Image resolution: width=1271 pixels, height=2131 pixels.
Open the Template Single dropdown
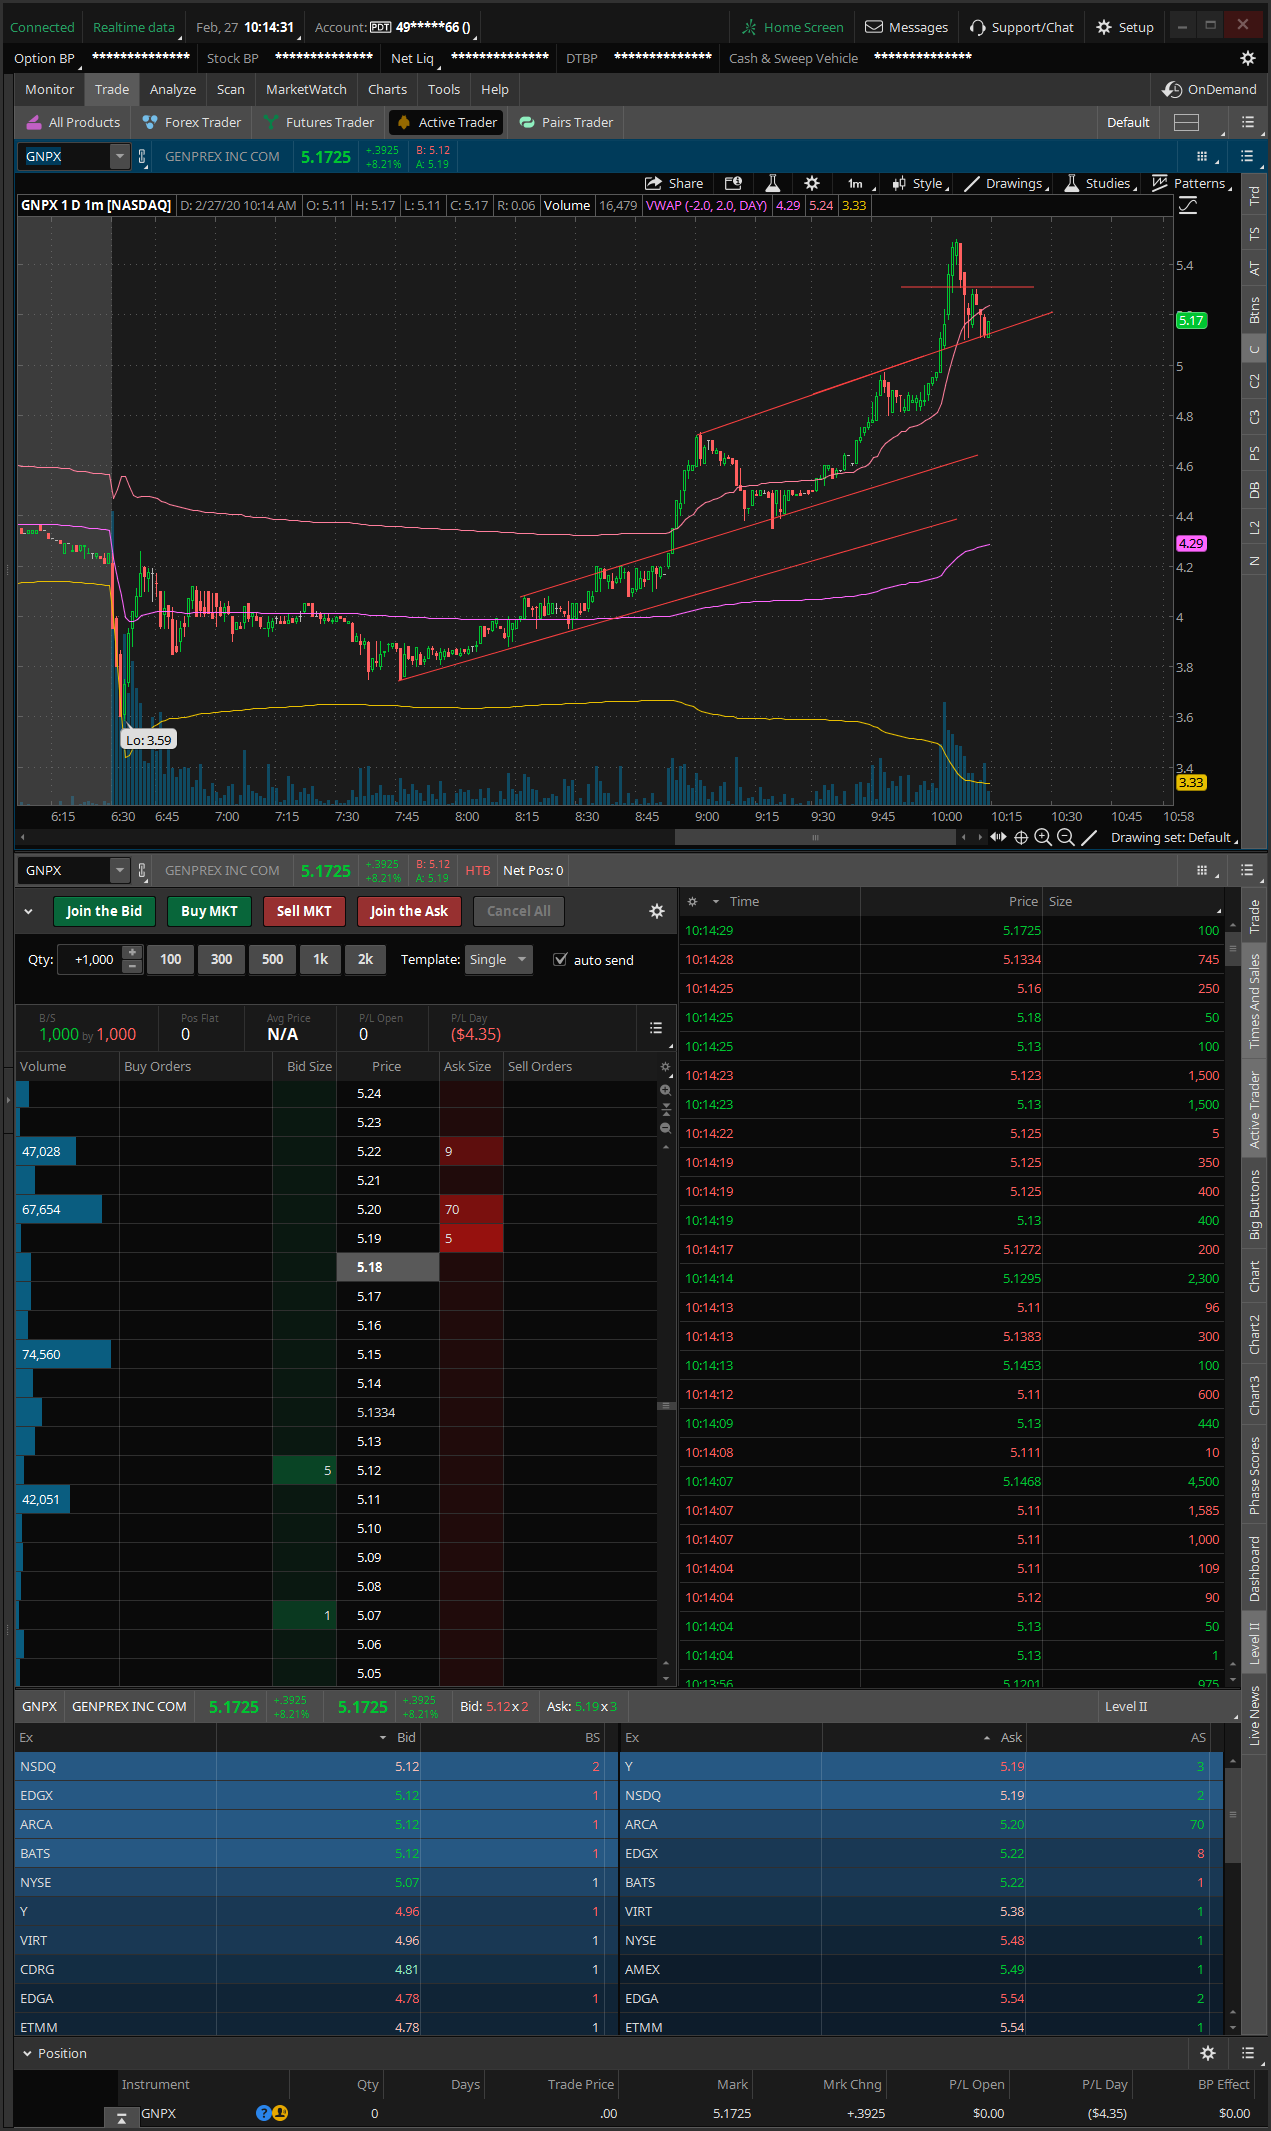499,959
